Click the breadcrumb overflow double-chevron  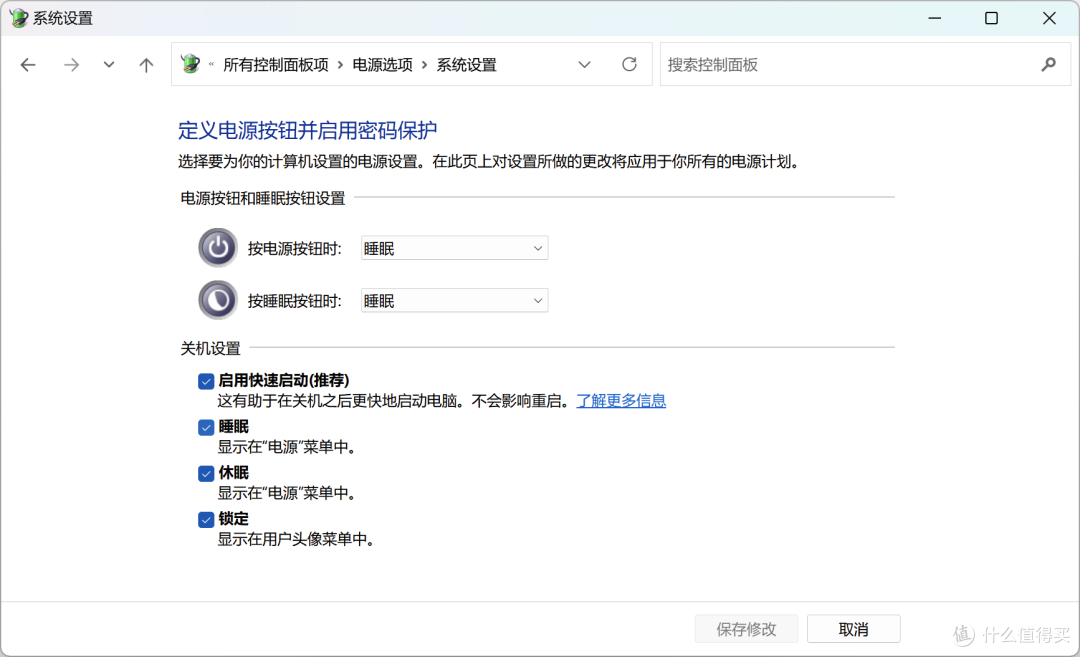211,65
